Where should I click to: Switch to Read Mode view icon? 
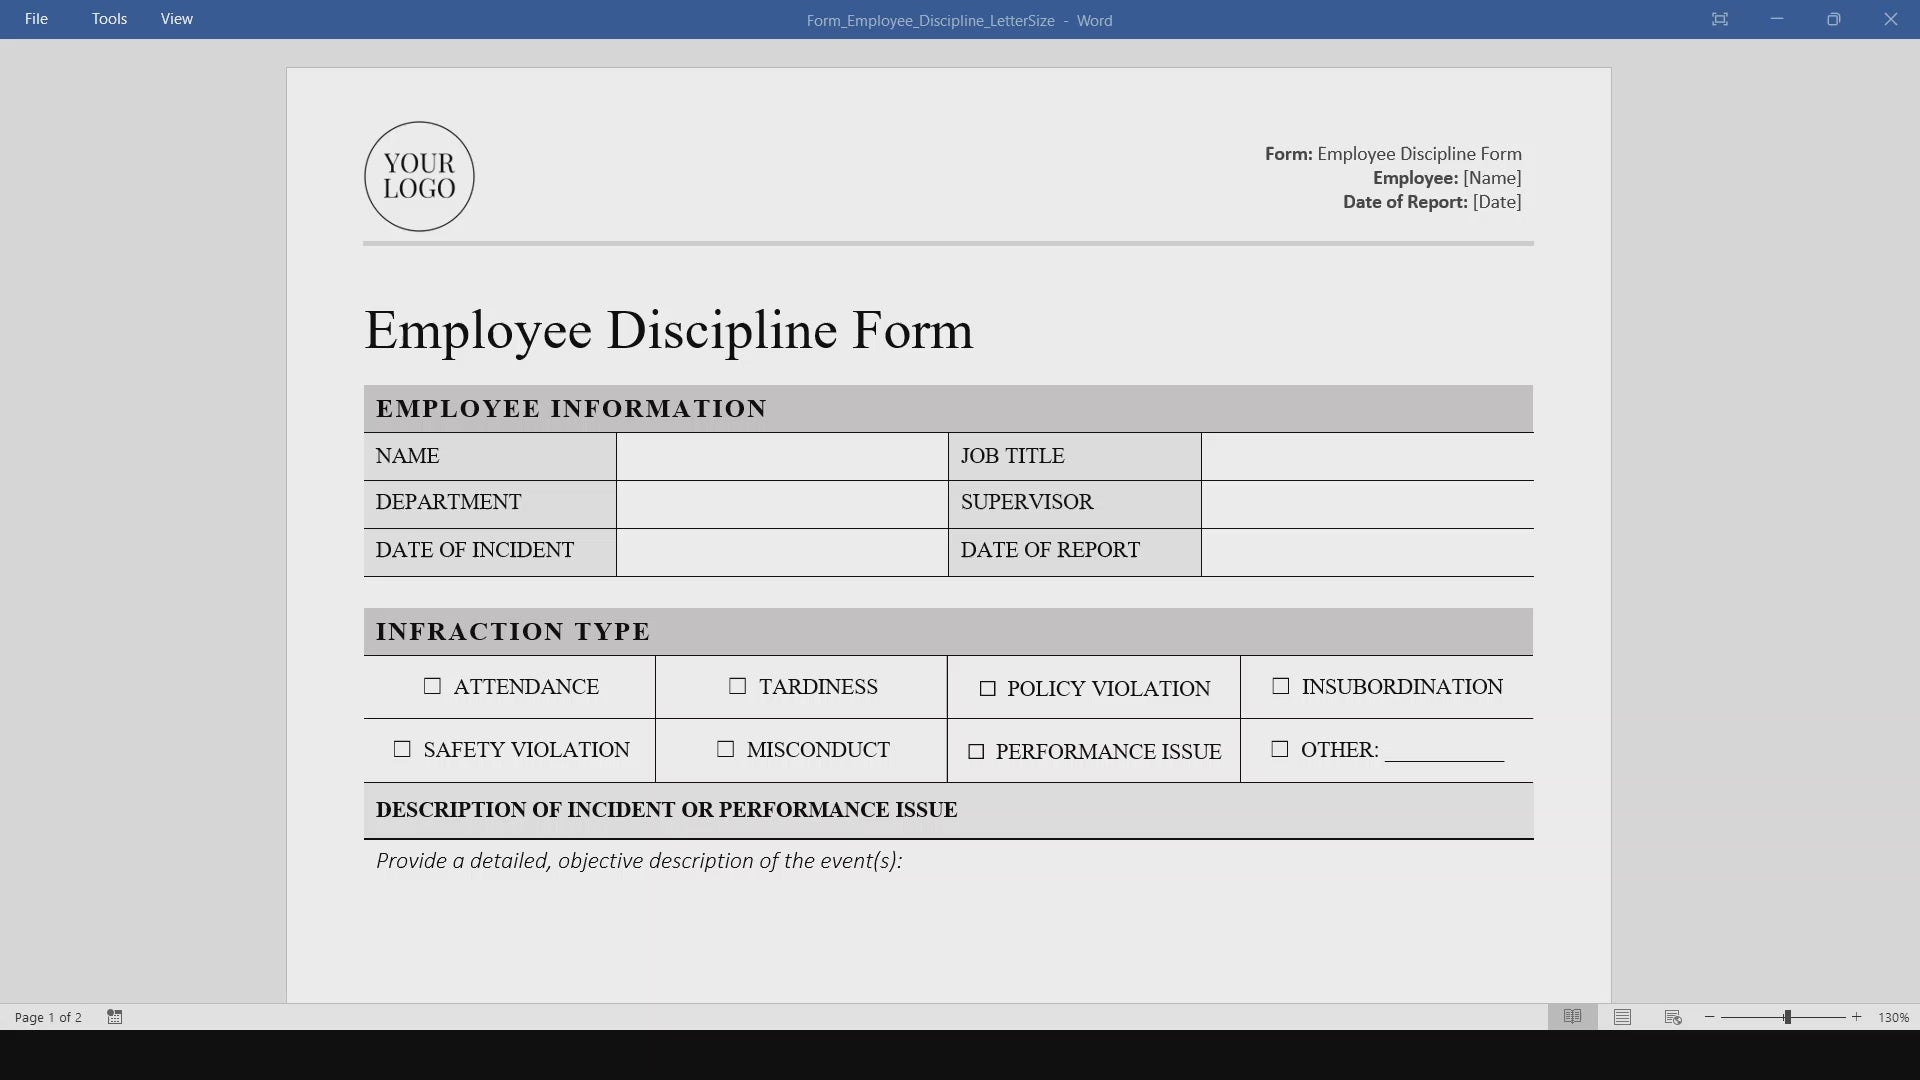click(1572, 1017)
